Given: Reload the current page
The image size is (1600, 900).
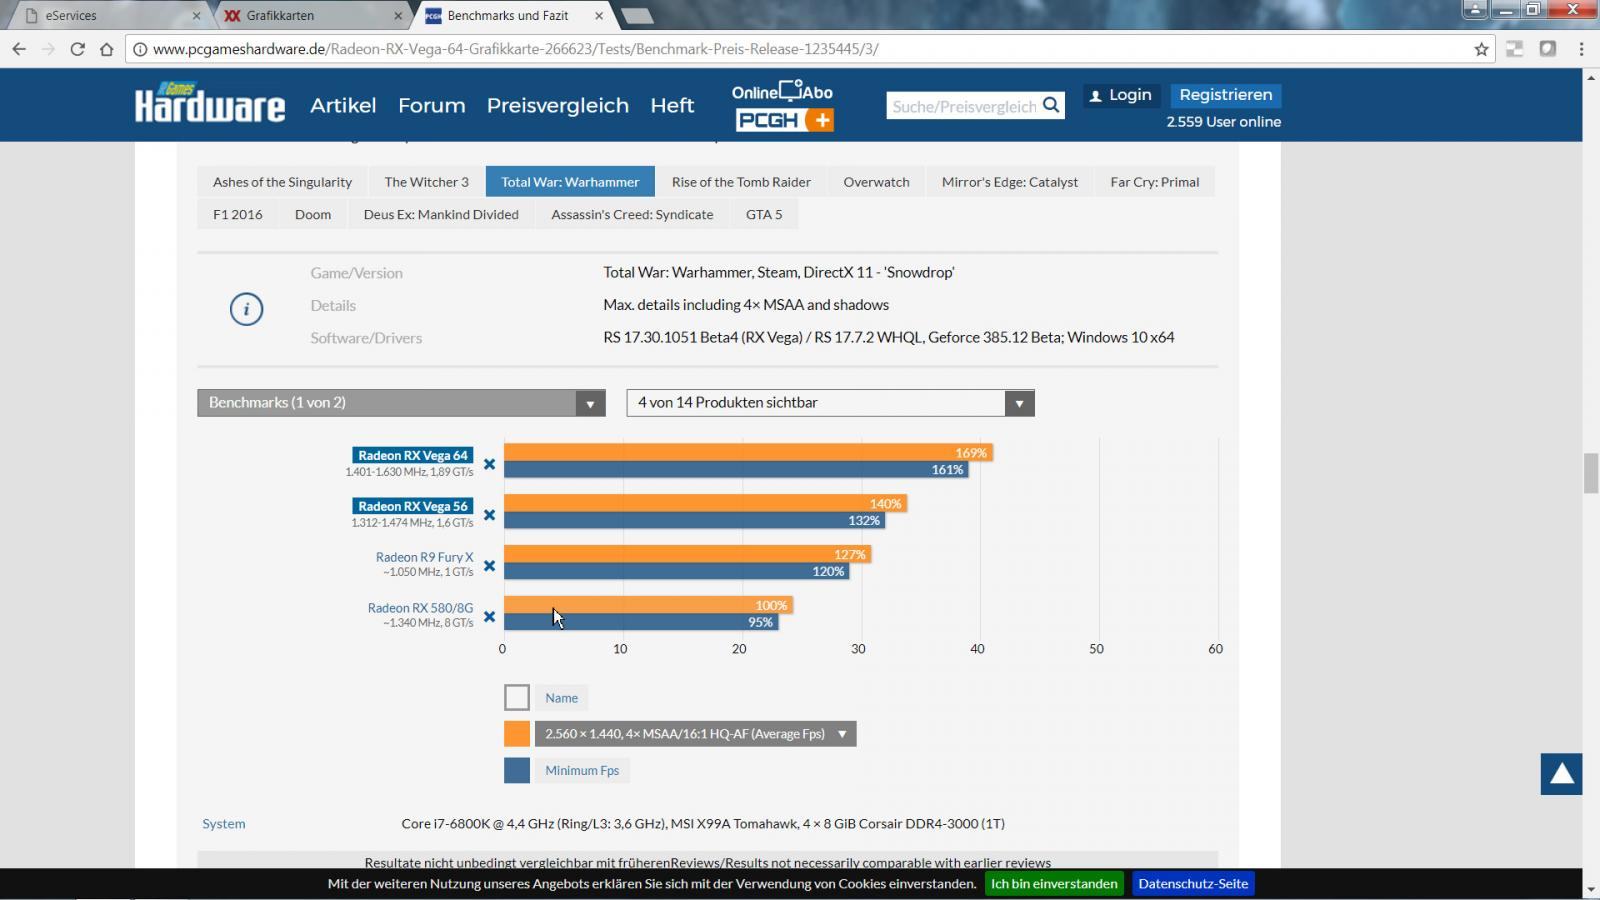Looking at the screenshot, I should pos(77,49).
